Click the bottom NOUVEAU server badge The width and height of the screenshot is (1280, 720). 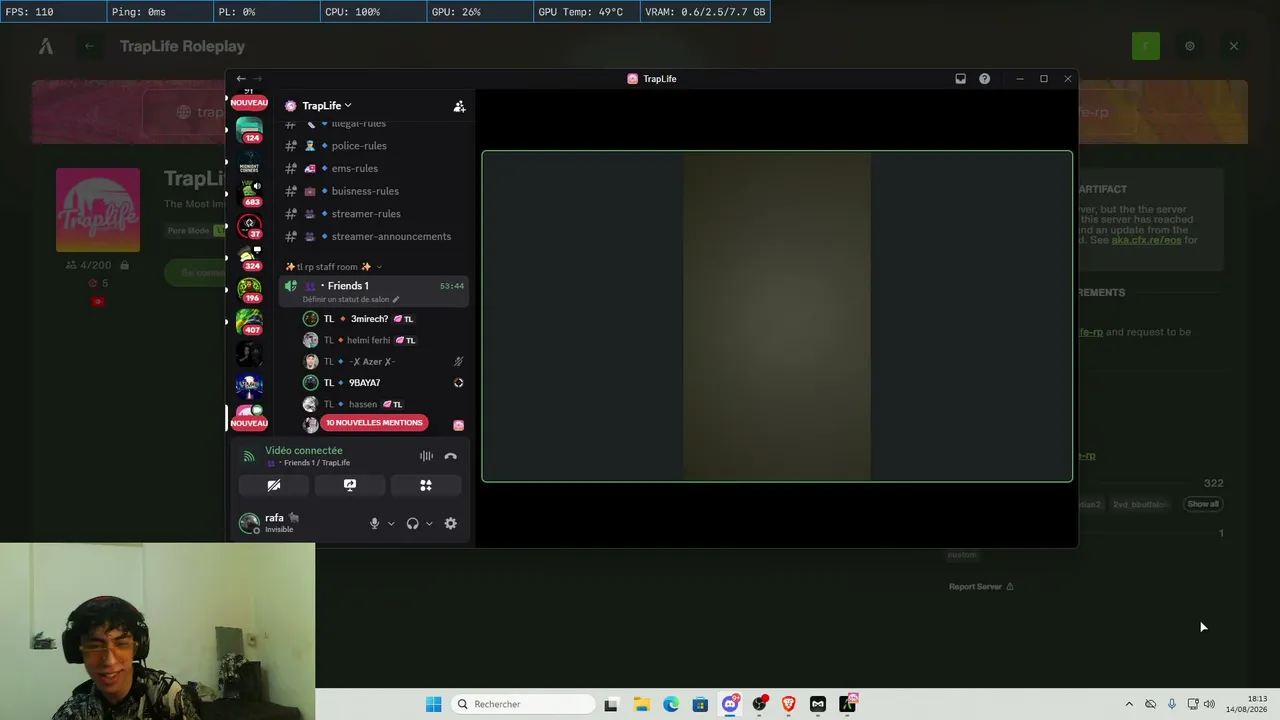pos(249,423)
